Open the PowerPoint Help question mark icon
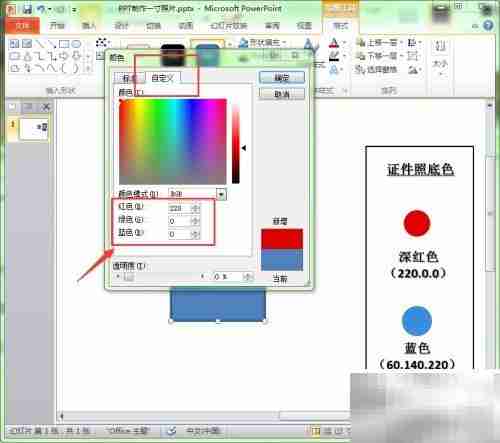The width and height of the screenshot is (500, 443). coord(488,26)
